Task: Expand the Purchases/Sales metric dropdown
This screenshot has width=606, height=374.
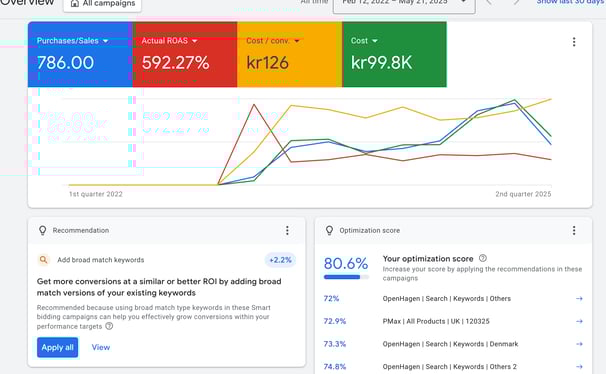Action: click(106, 41)
